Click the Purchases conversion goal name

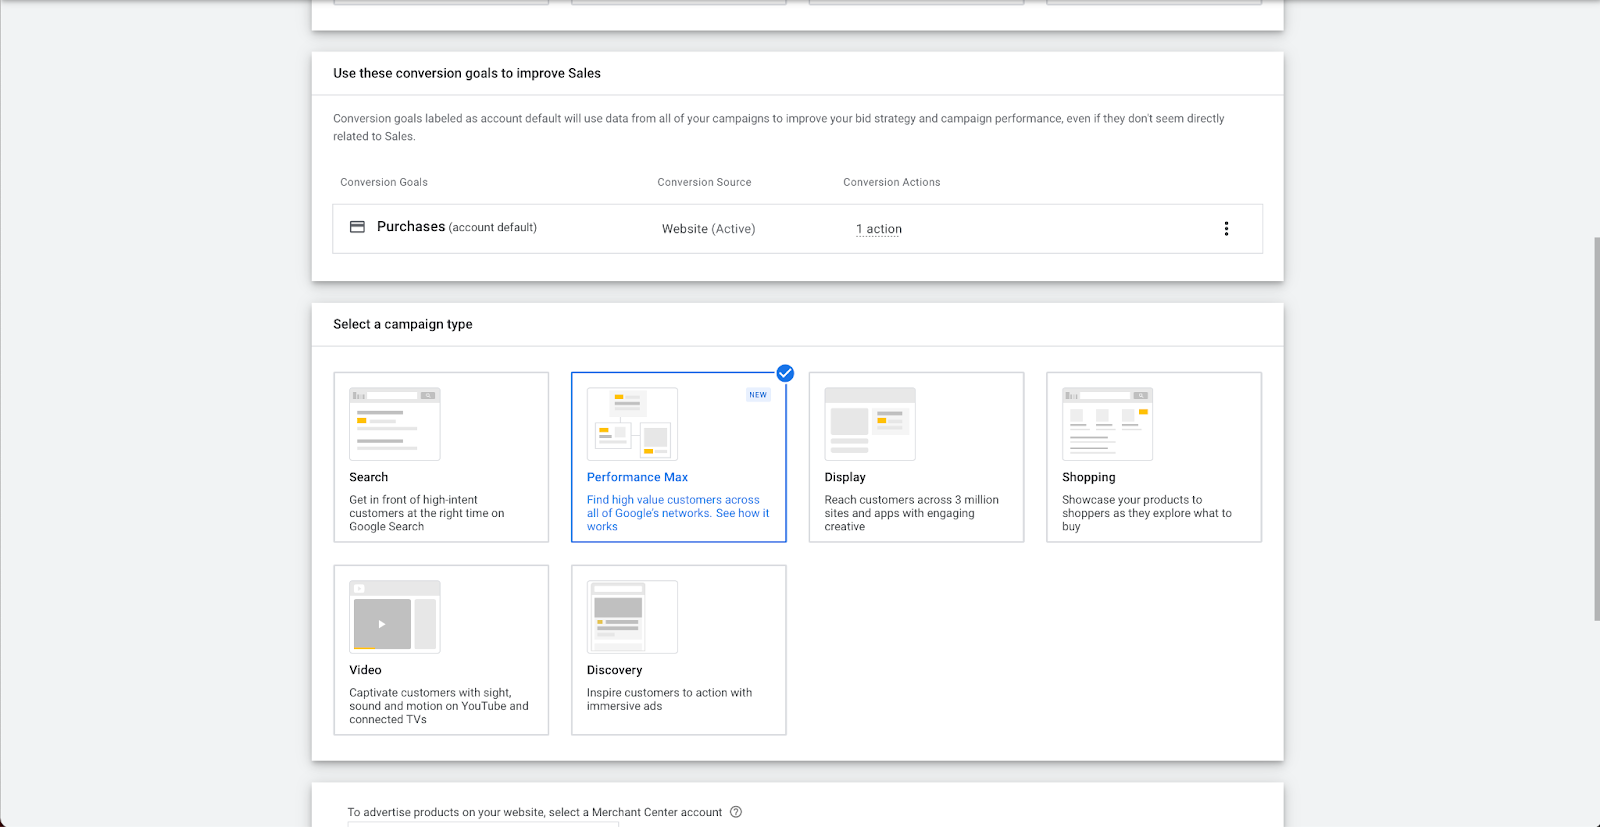click(x=411, y=227)
